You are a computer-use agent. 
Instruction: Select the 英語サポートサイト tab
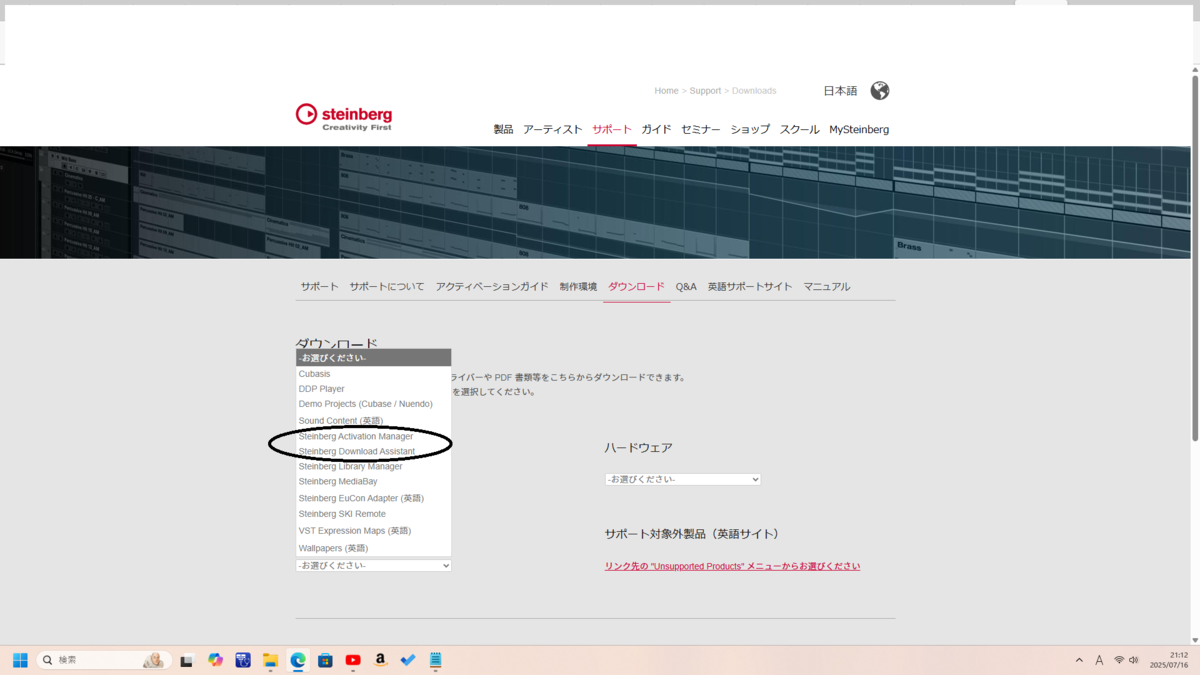point(750,287)
